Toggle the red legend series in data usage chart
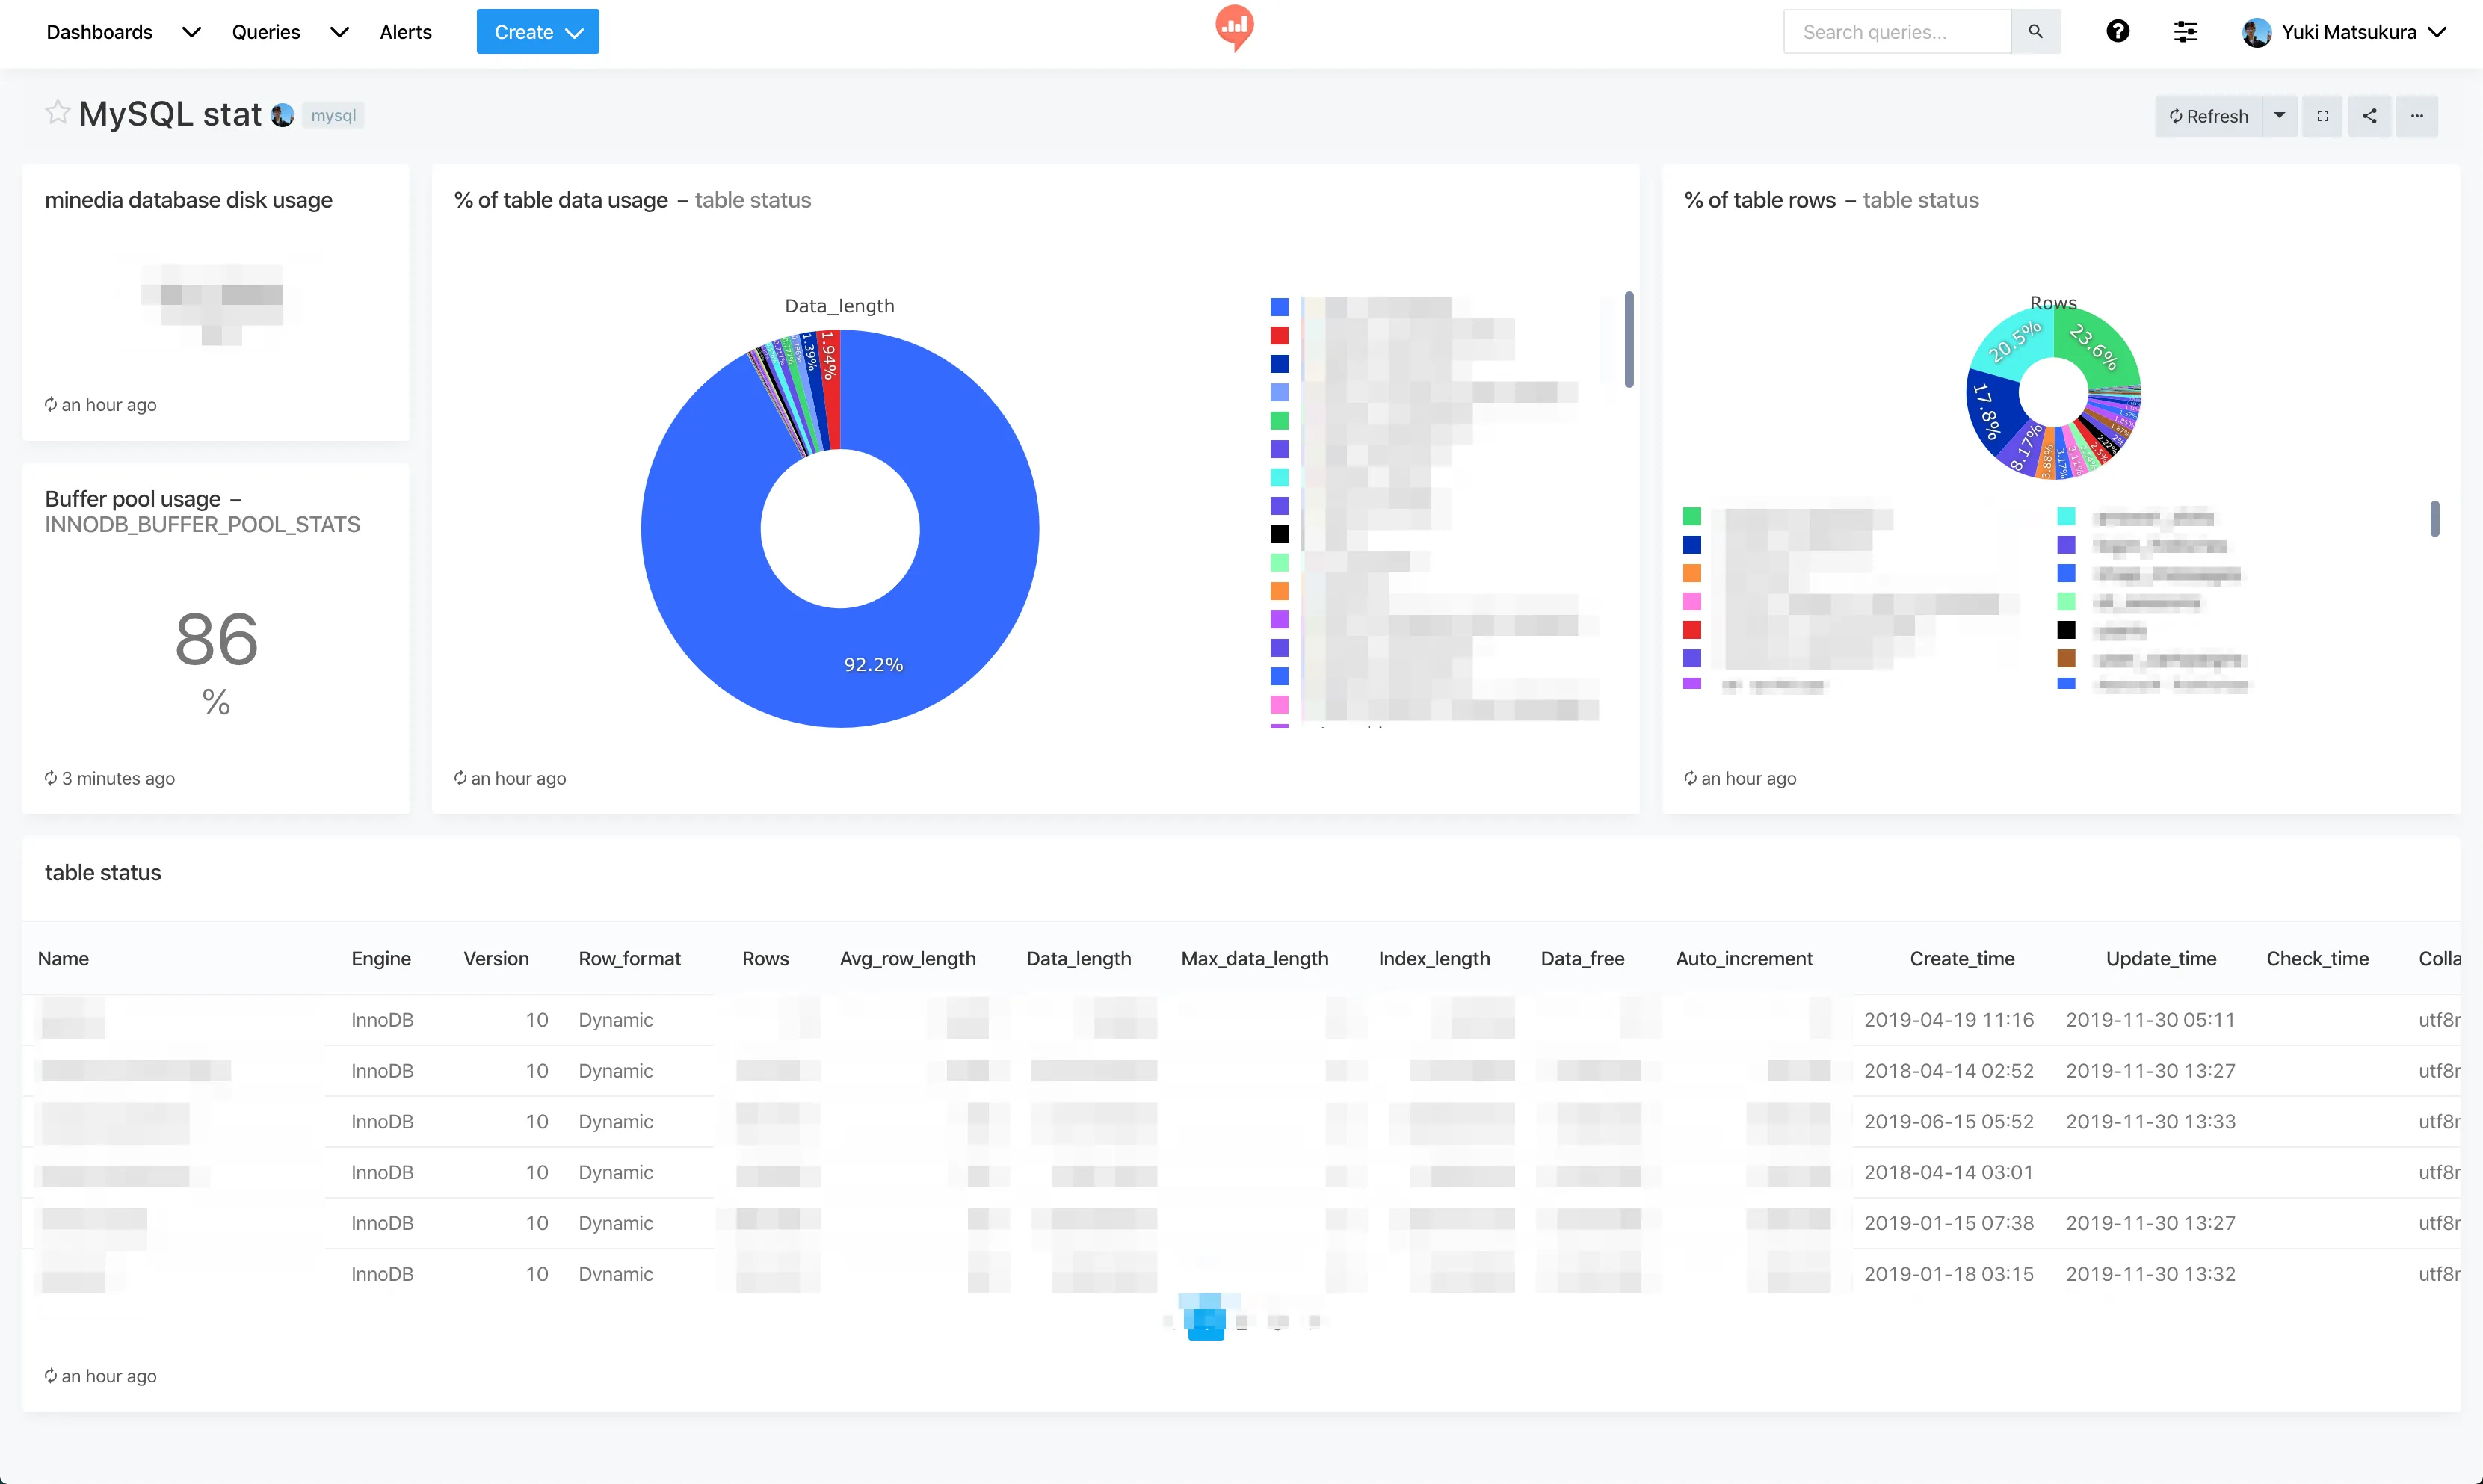This screenshot has width=2483, height=1484. pyautogui.click(x=1279, y=335)
